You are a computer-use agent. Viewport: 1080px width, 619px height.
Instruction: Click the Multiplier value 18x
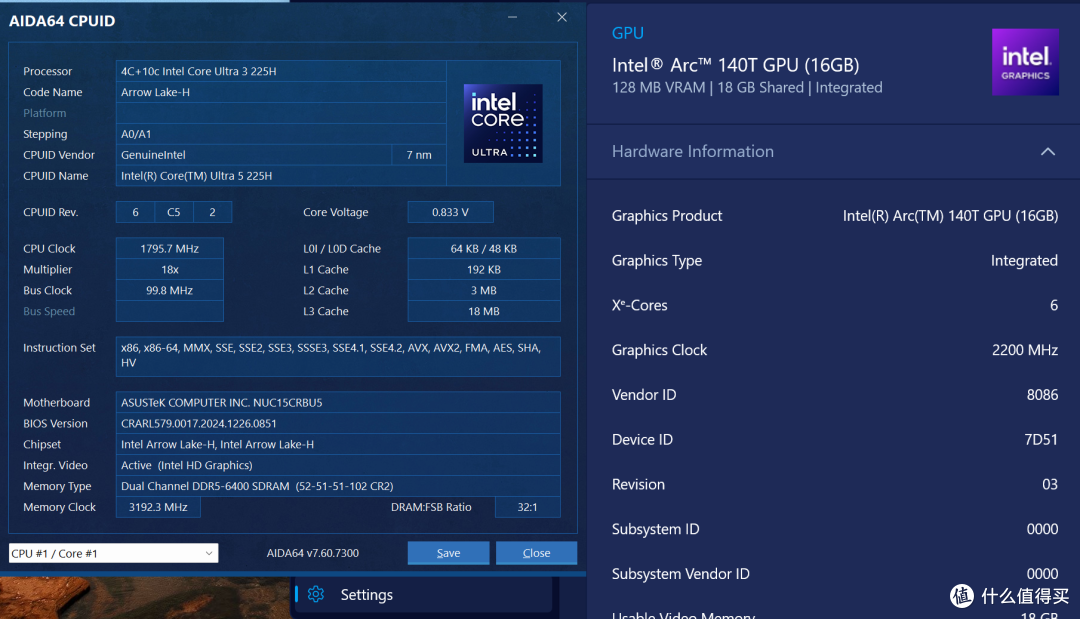tap(169, 269)
